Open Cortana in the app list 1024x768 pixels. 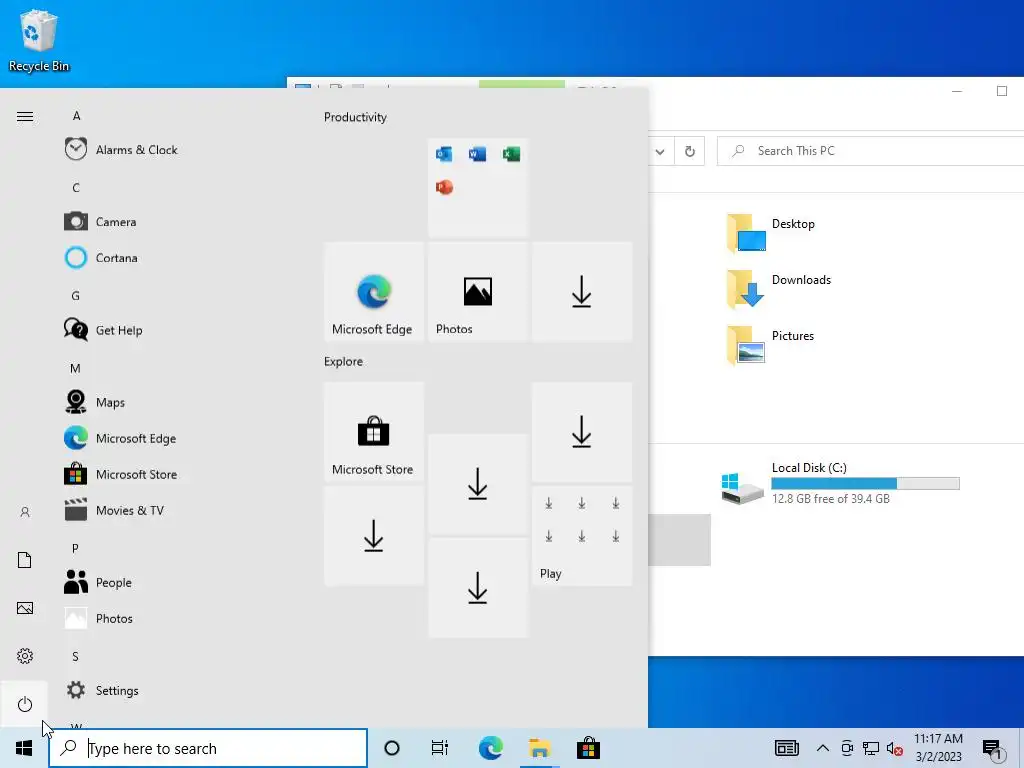pos(101,257)
